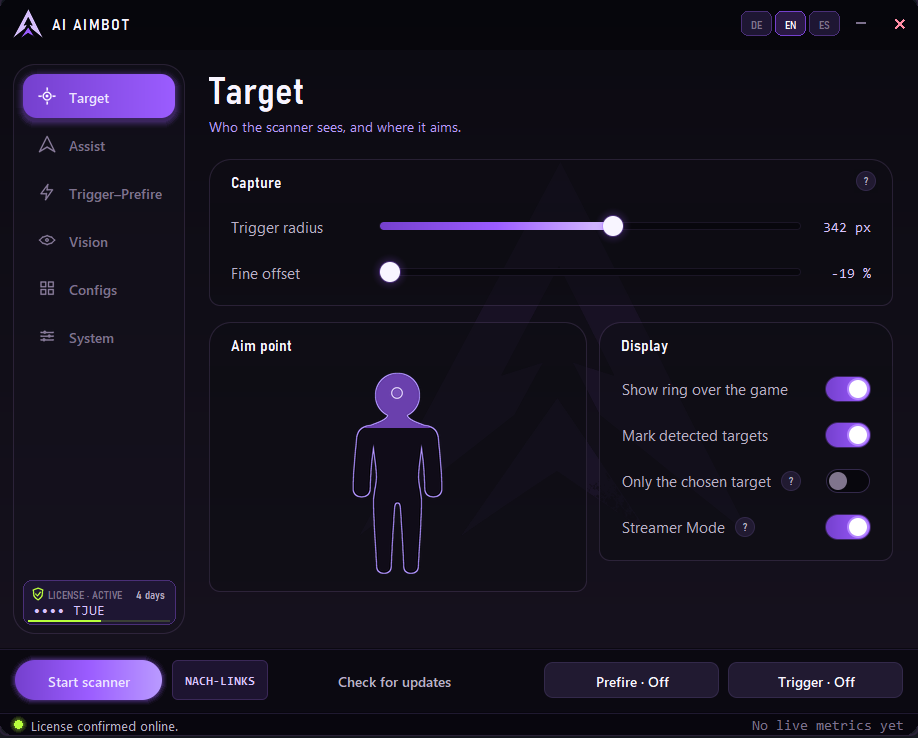Click 'Who the scanner sees, and where it aims.' subtitle
This screenshot has height=738, width=918.
[335, 128]
